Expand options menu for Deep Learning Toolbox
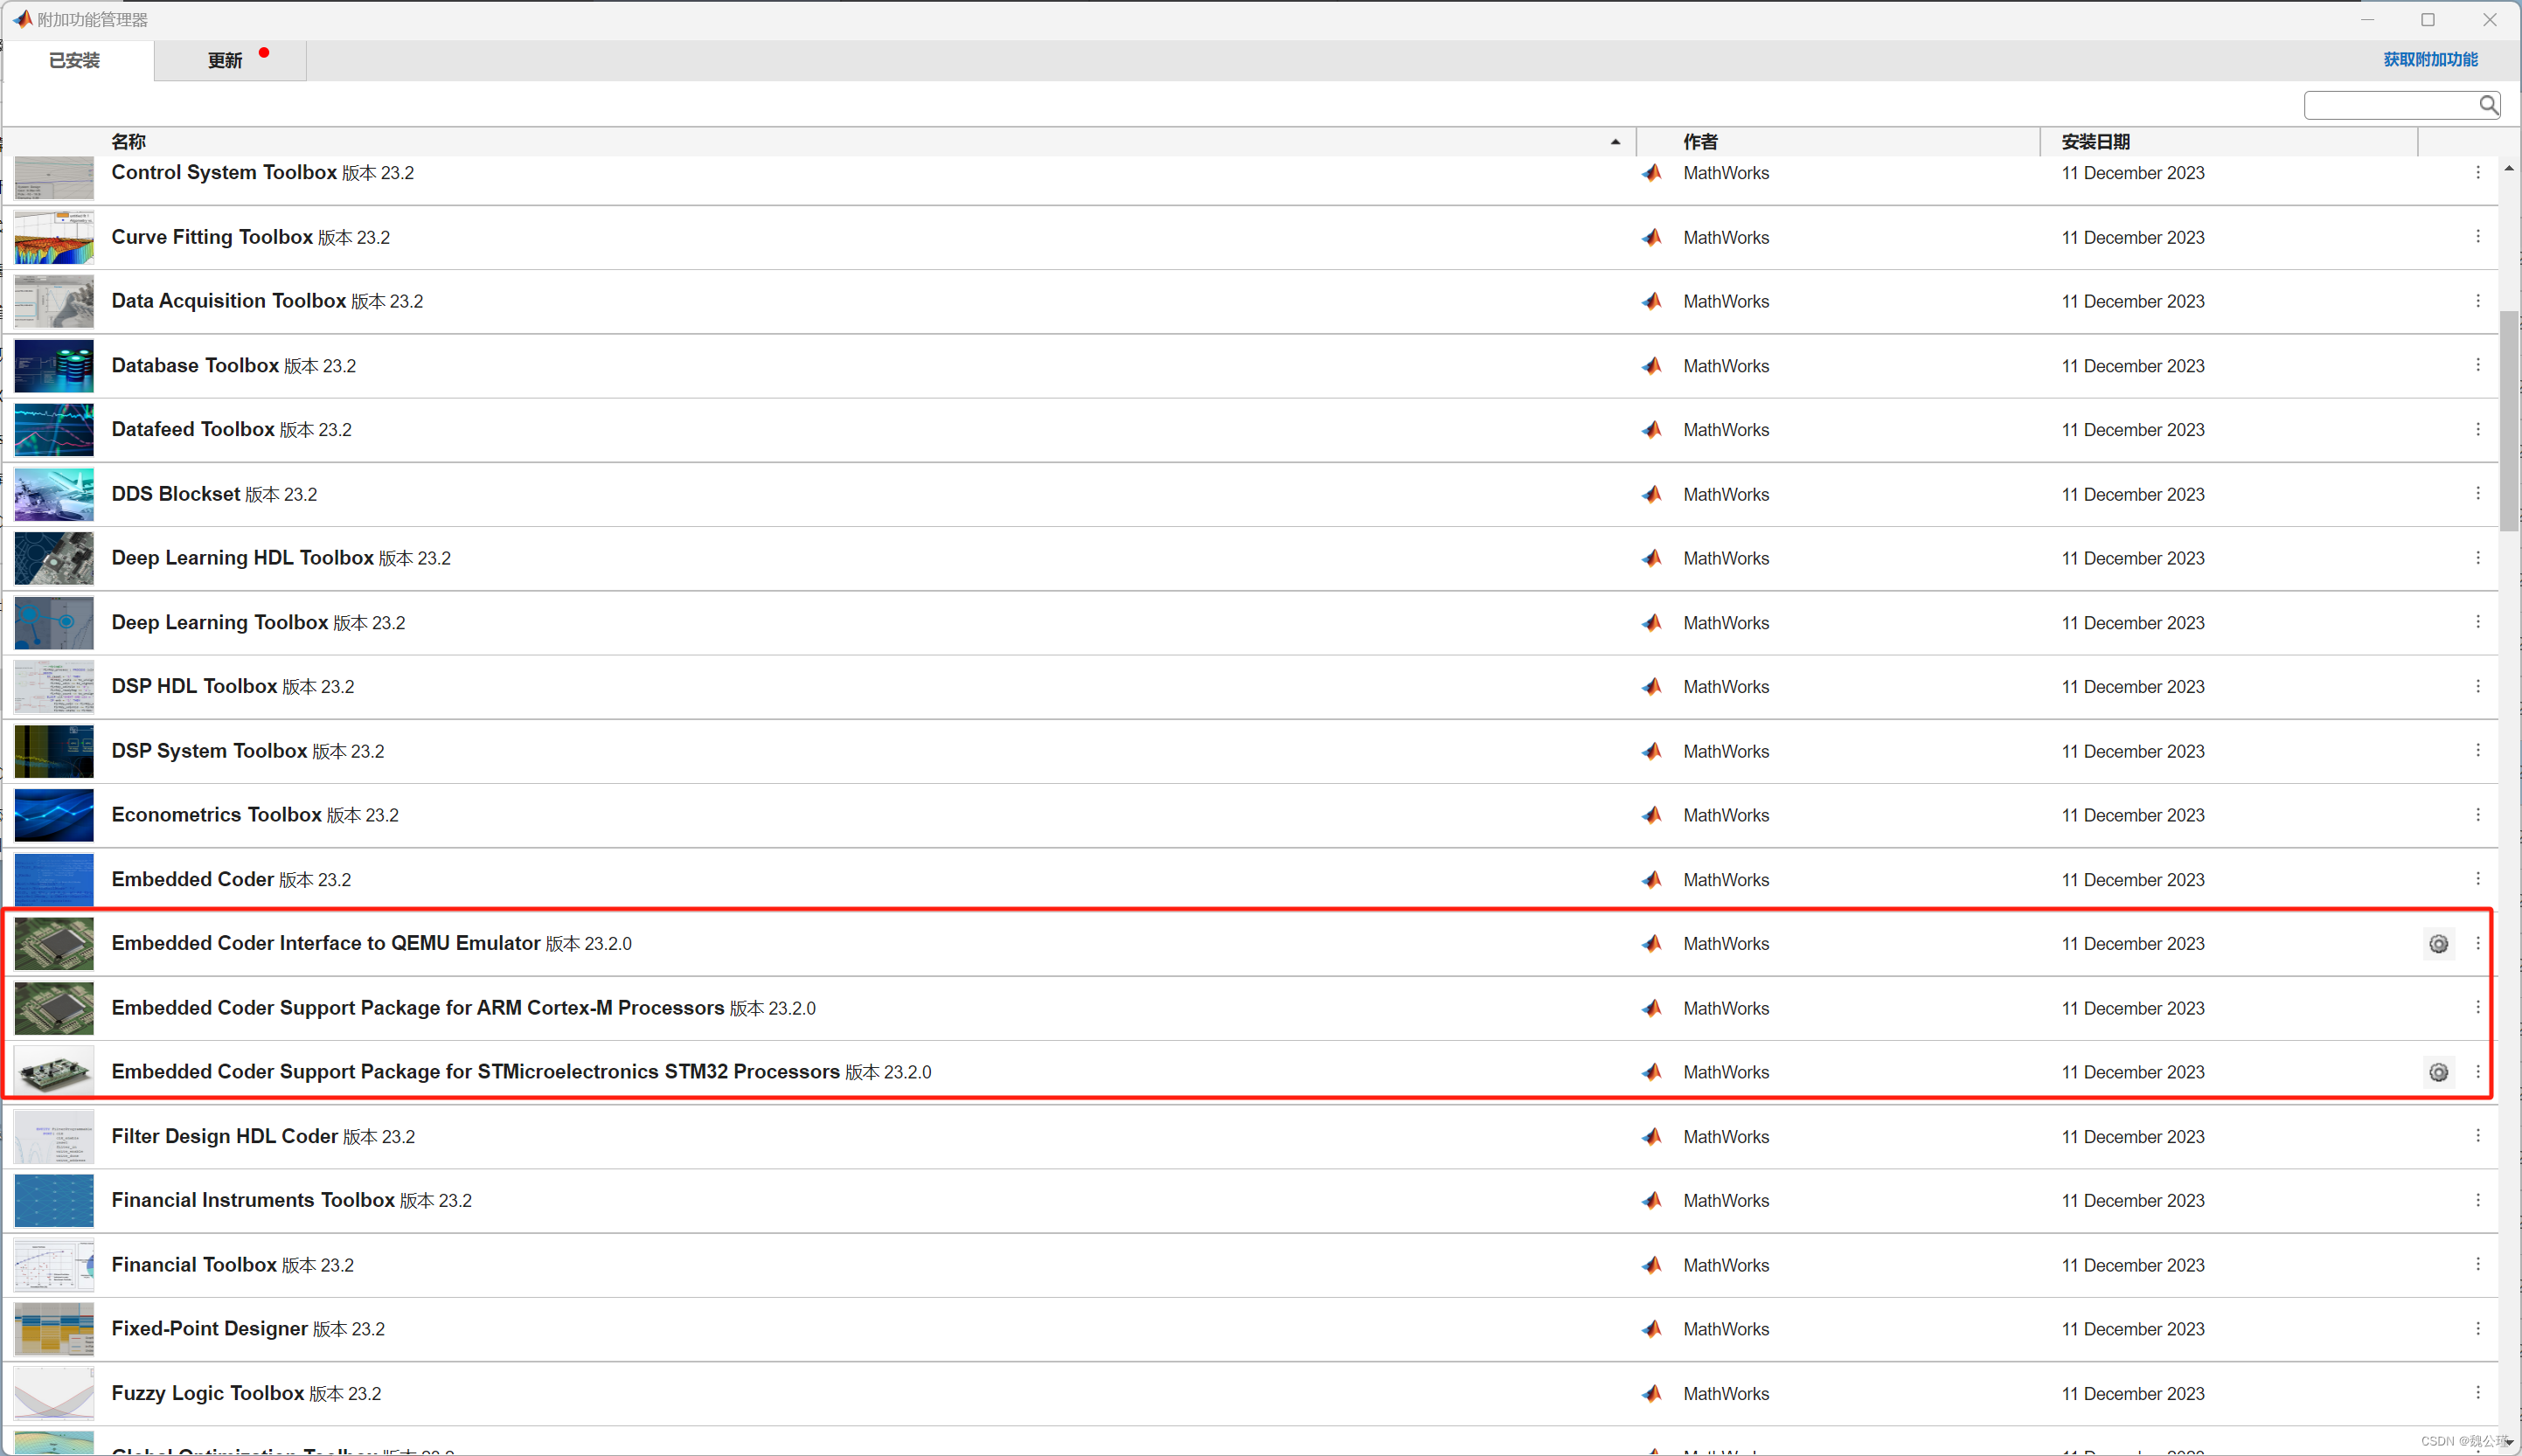Viewport: 2522px width, 1456px height. (2477, 622)
